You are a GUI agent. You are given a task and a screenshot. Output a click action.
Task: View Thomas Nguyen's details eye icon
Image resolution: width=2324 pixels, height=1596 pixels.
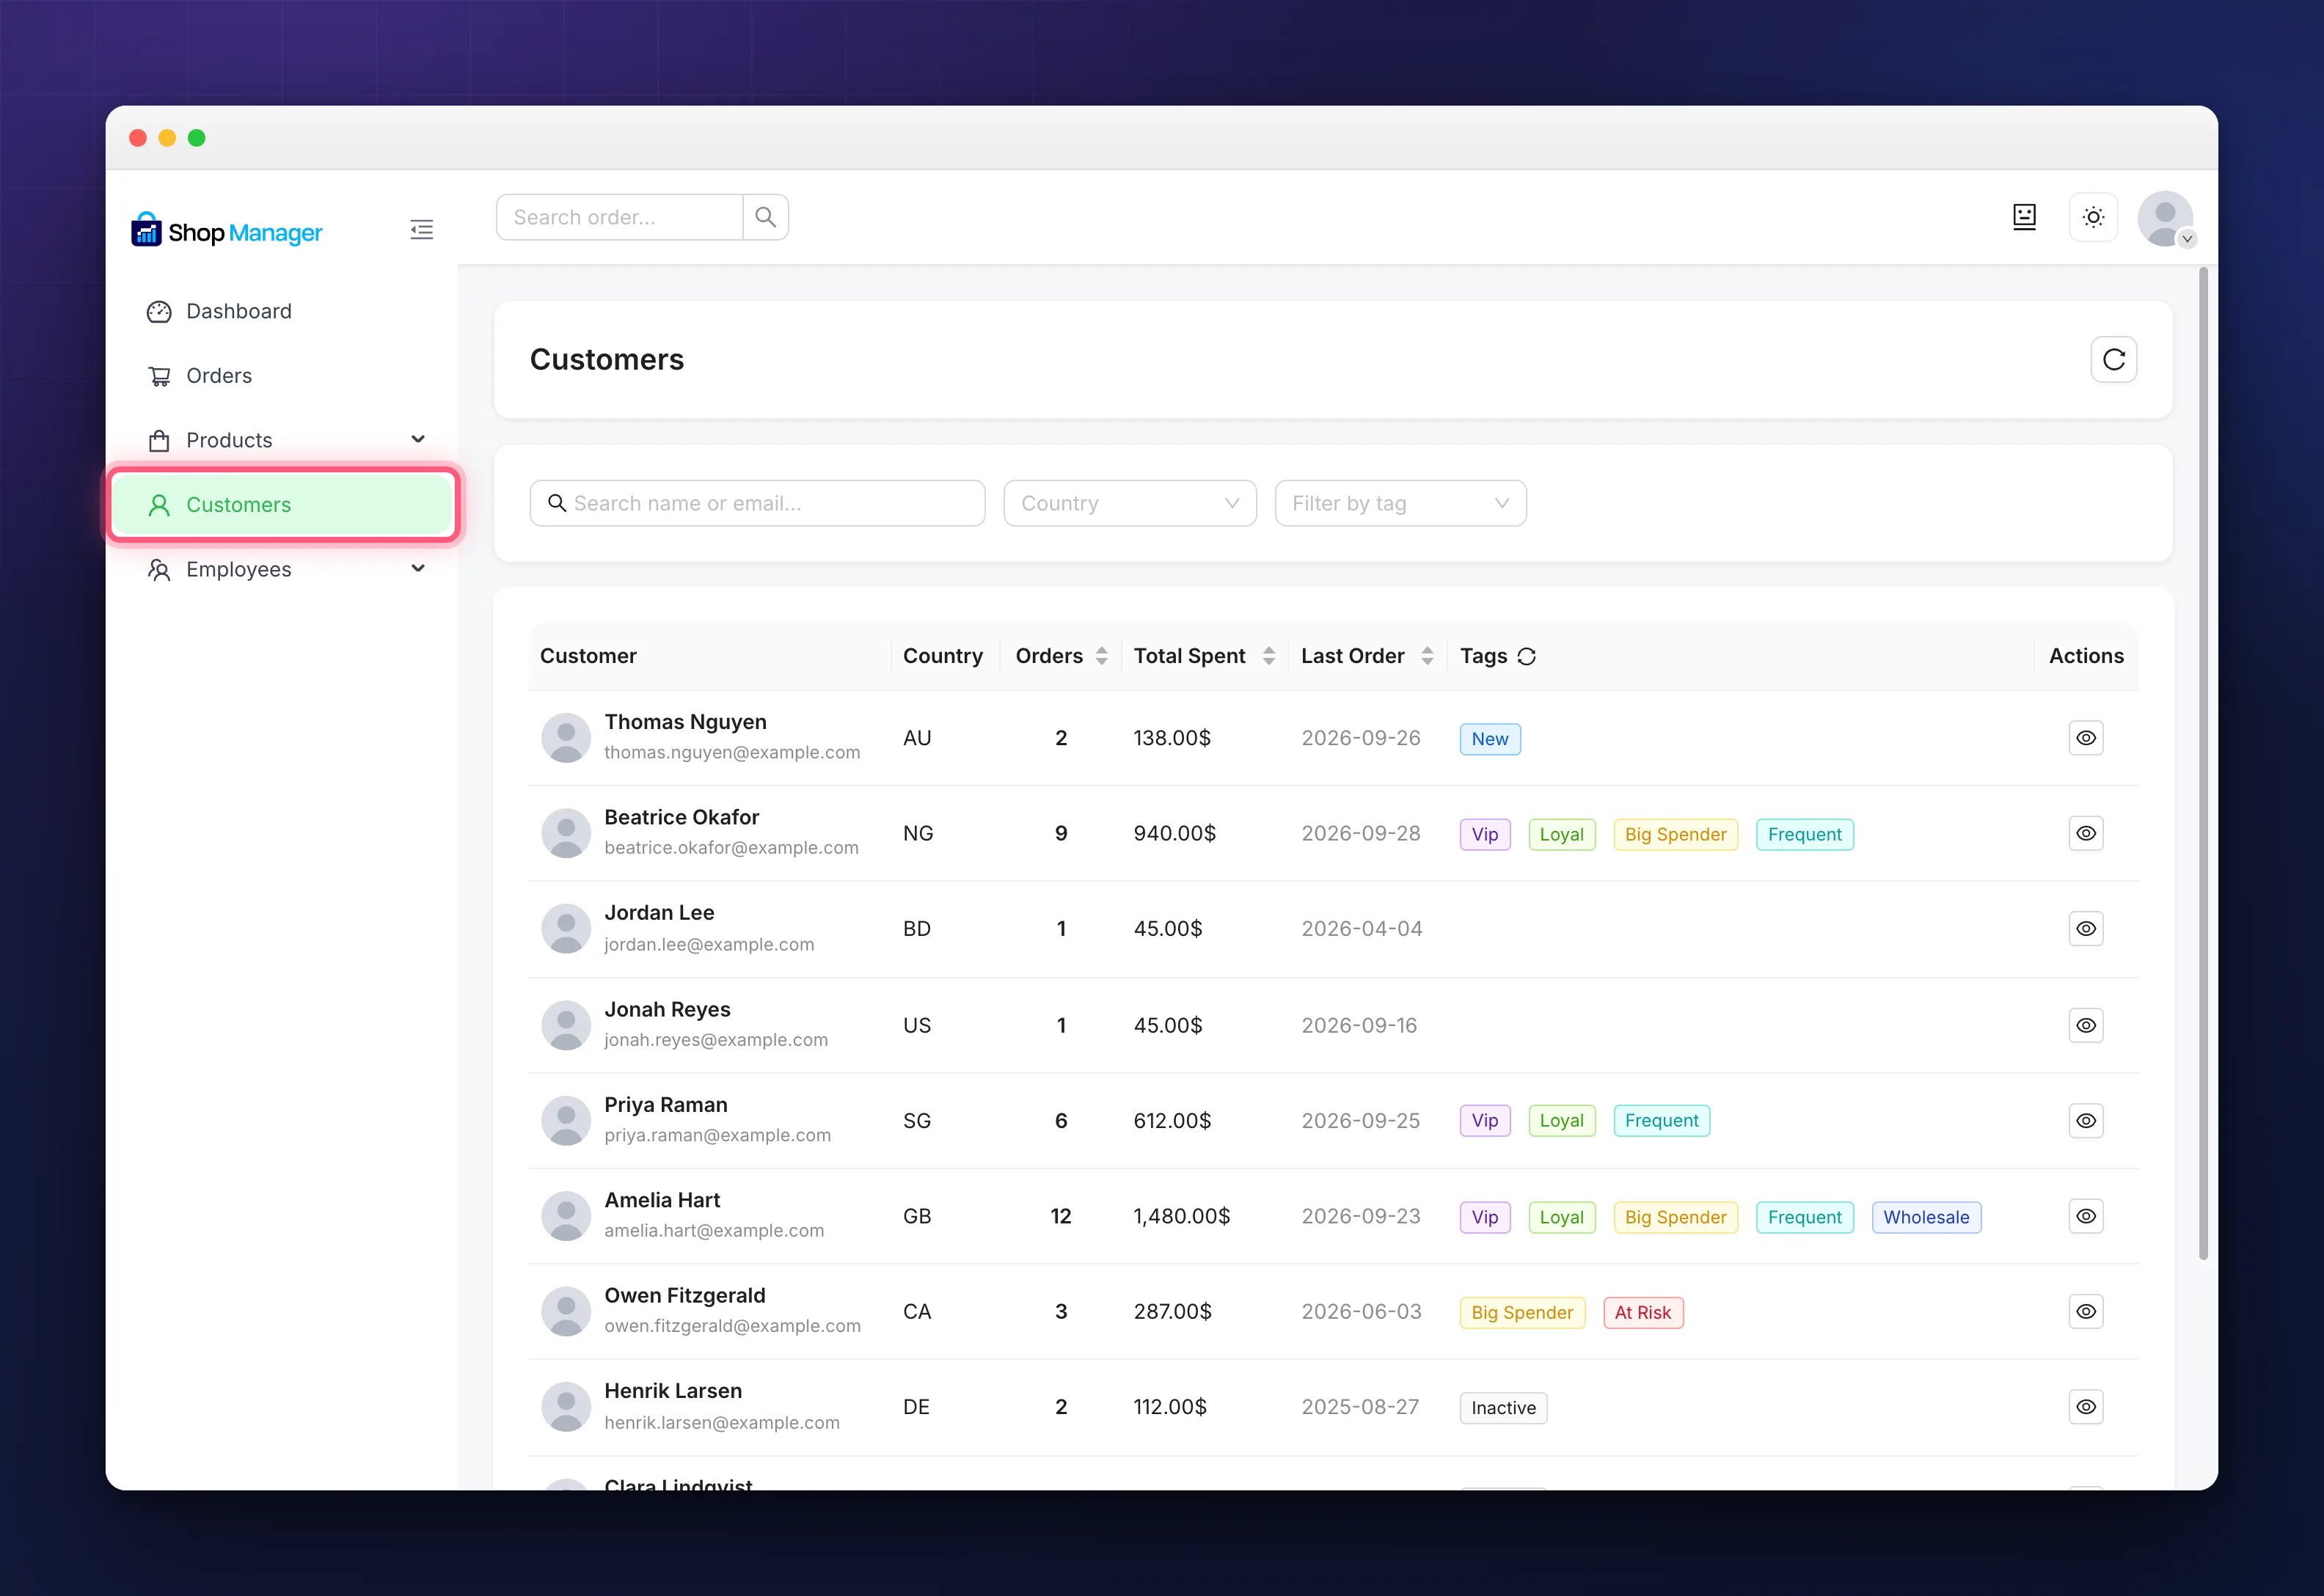point(2085,738)
